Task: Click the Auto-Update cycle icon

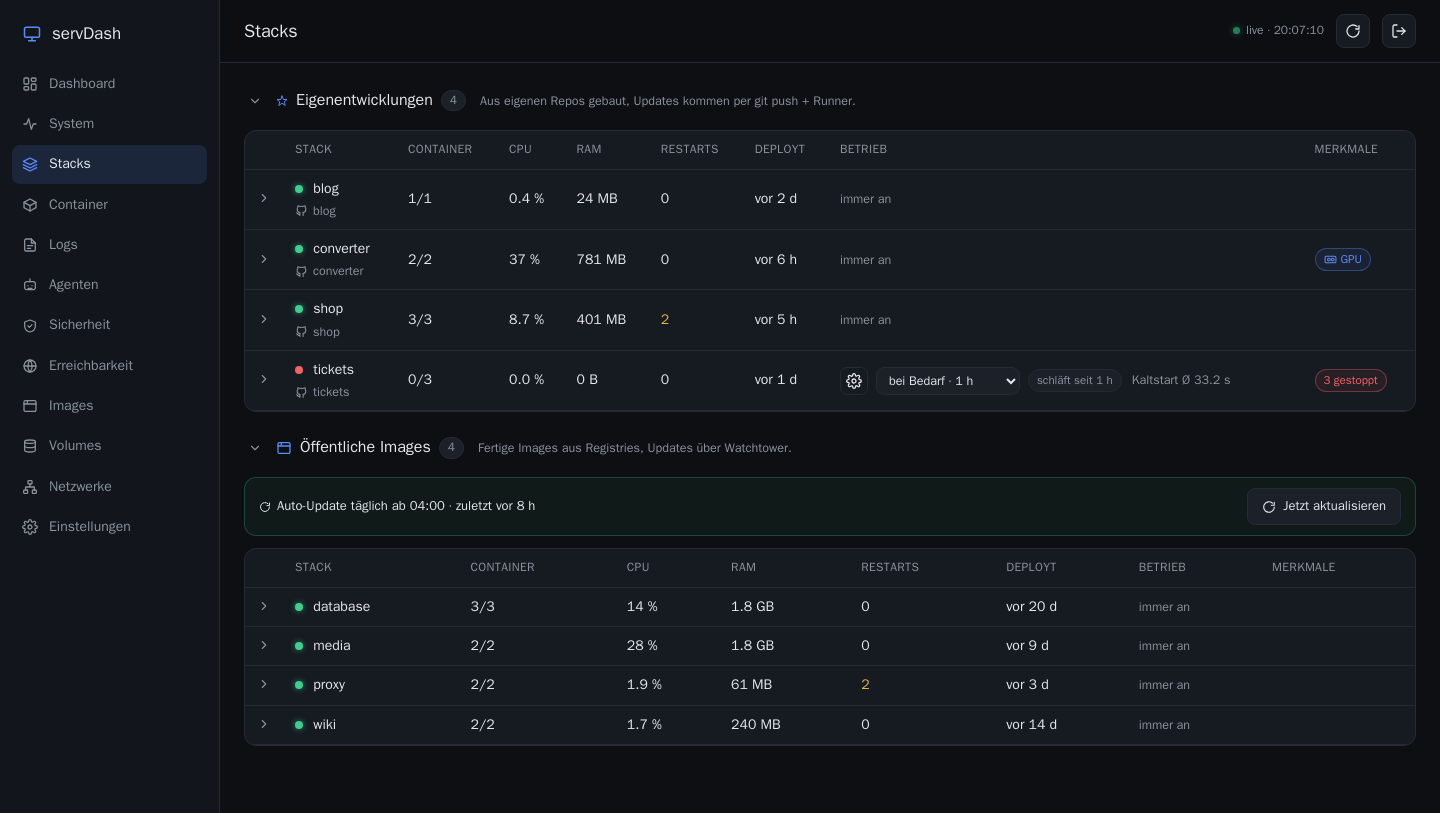Action: pyautogui.click(x=265, y=507)
